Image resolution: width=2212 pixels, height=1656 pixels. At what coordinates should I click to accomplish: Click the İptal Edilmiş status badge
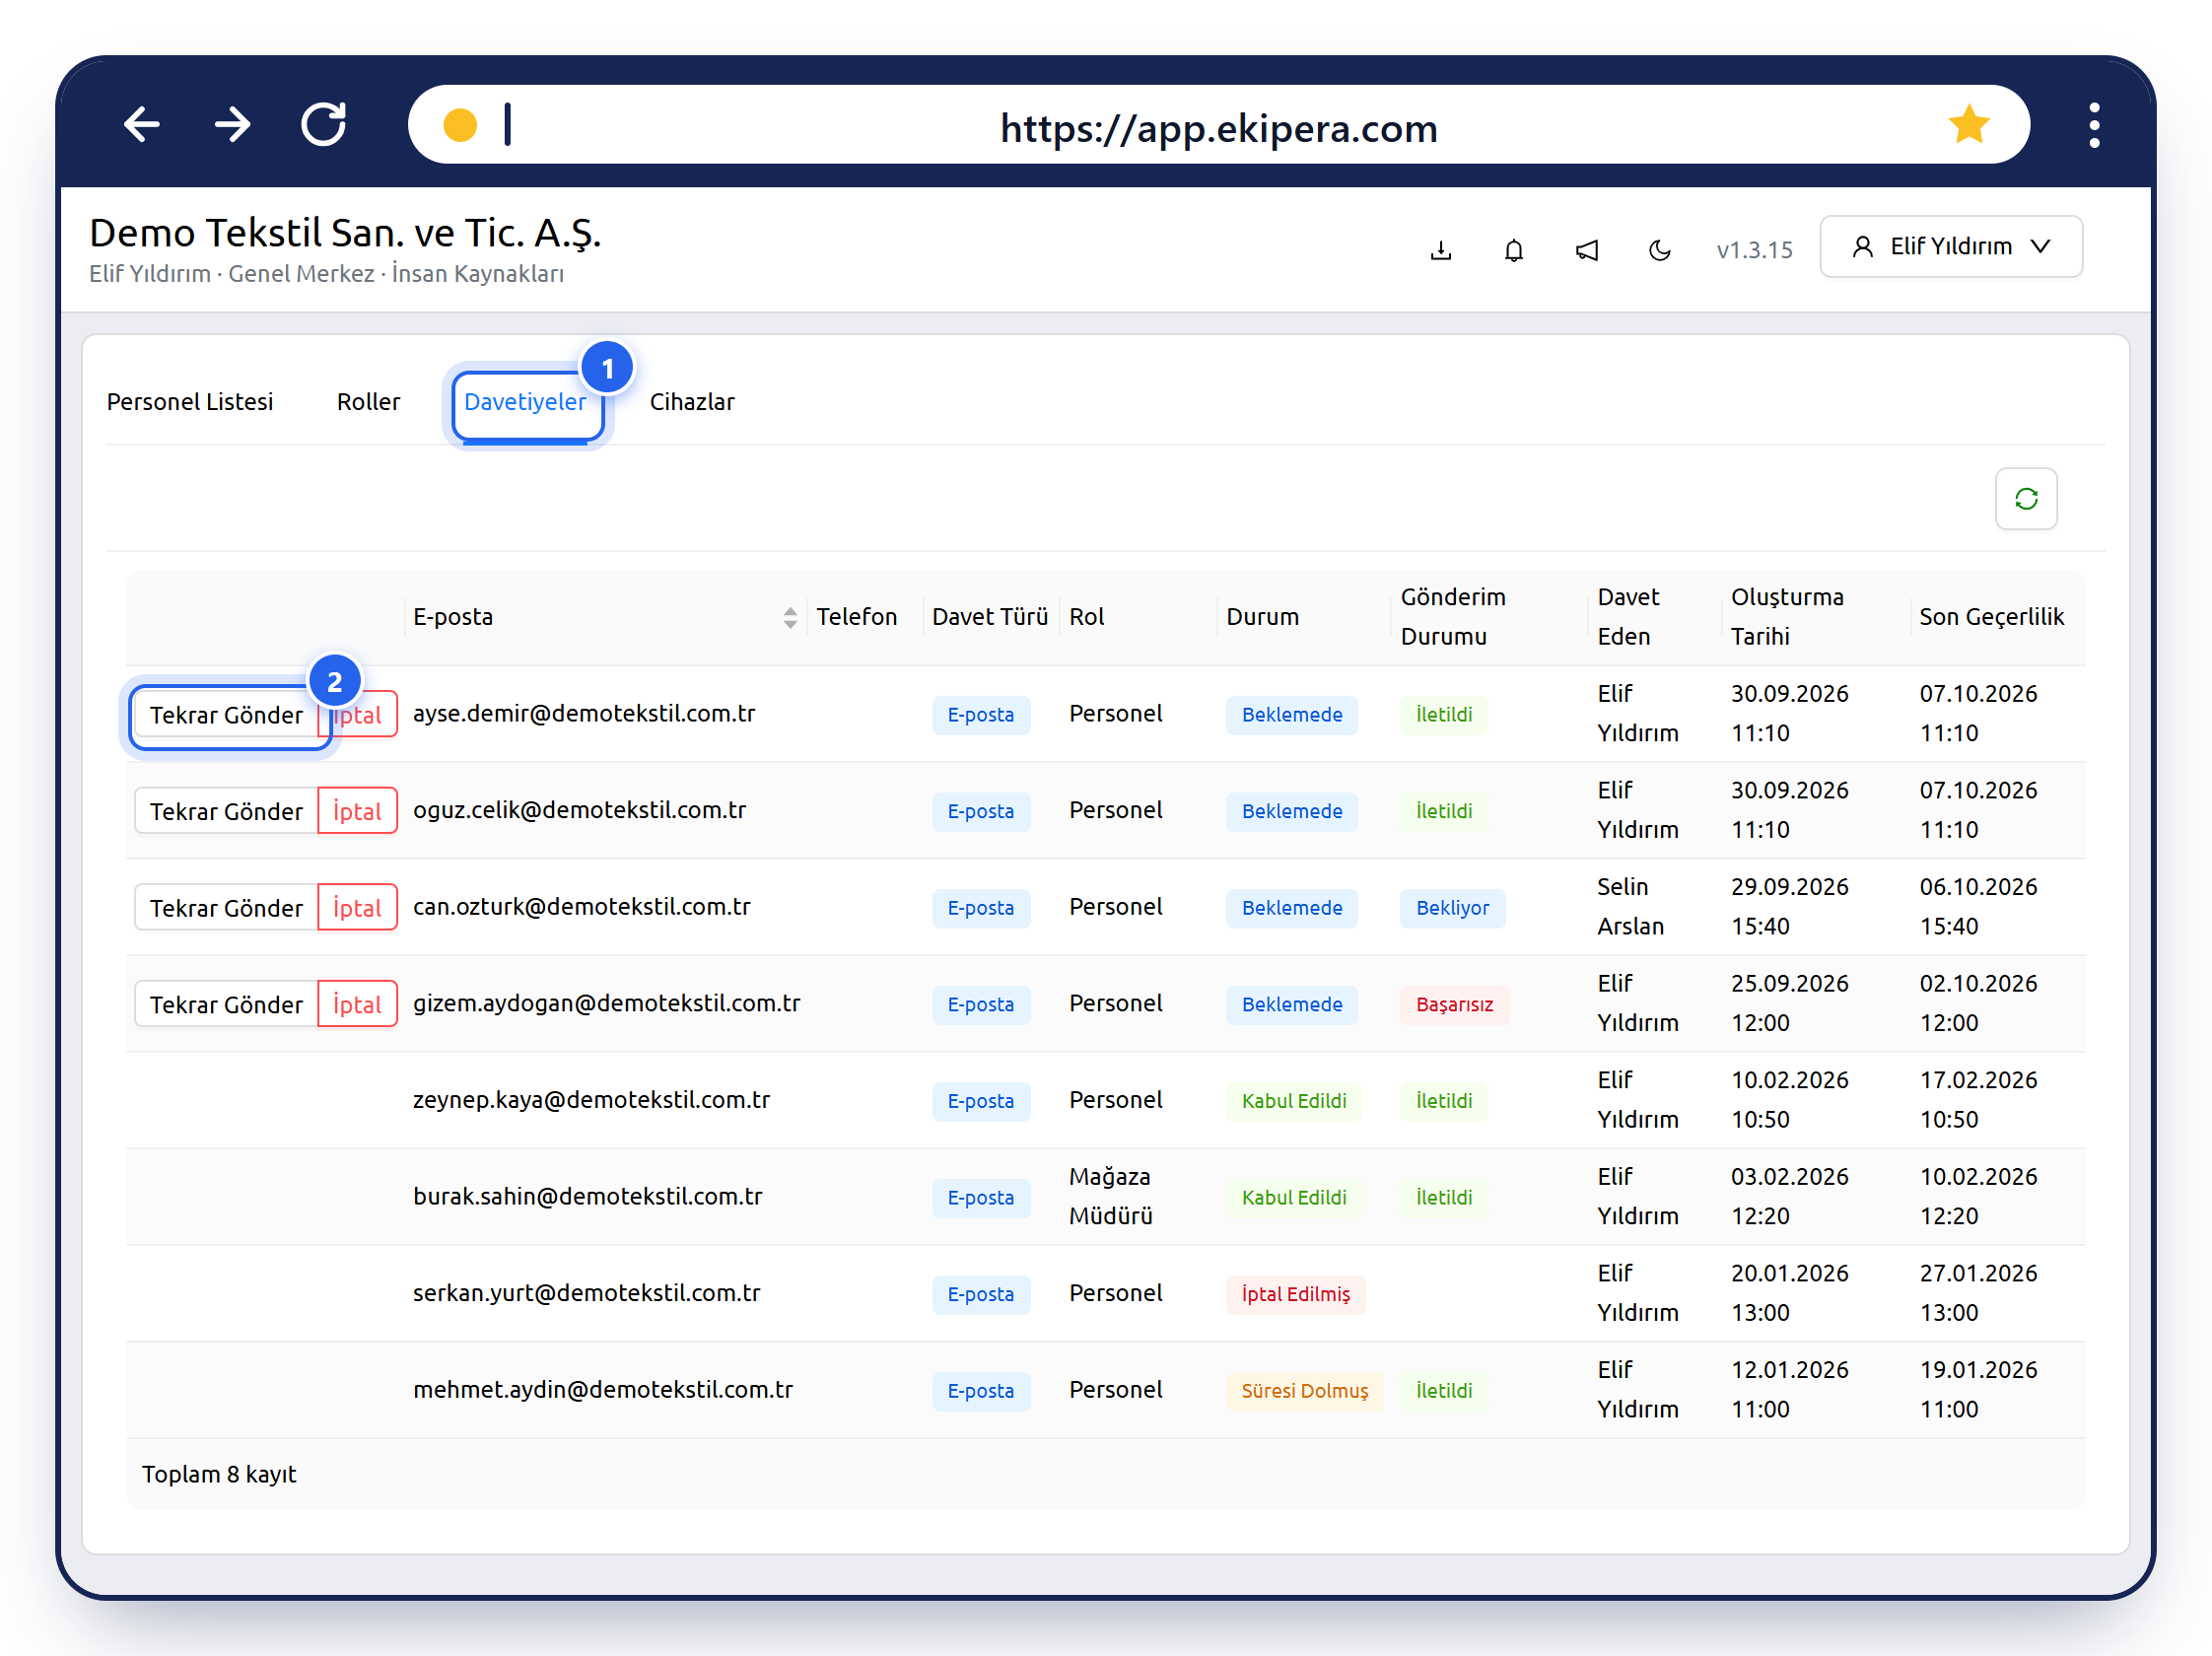1295,1293
